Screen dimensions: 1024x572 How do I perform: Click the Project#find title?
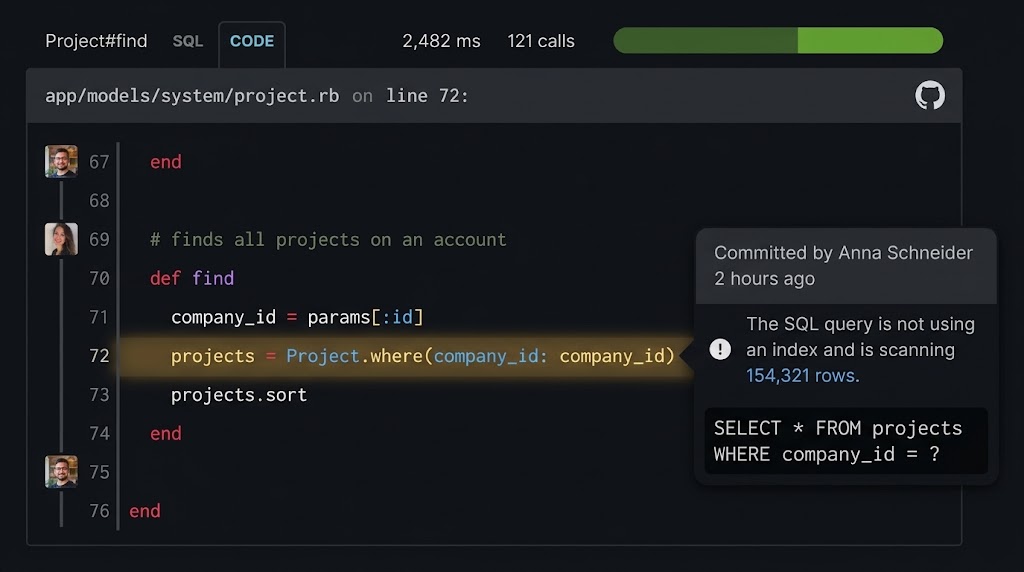(96, 41)
